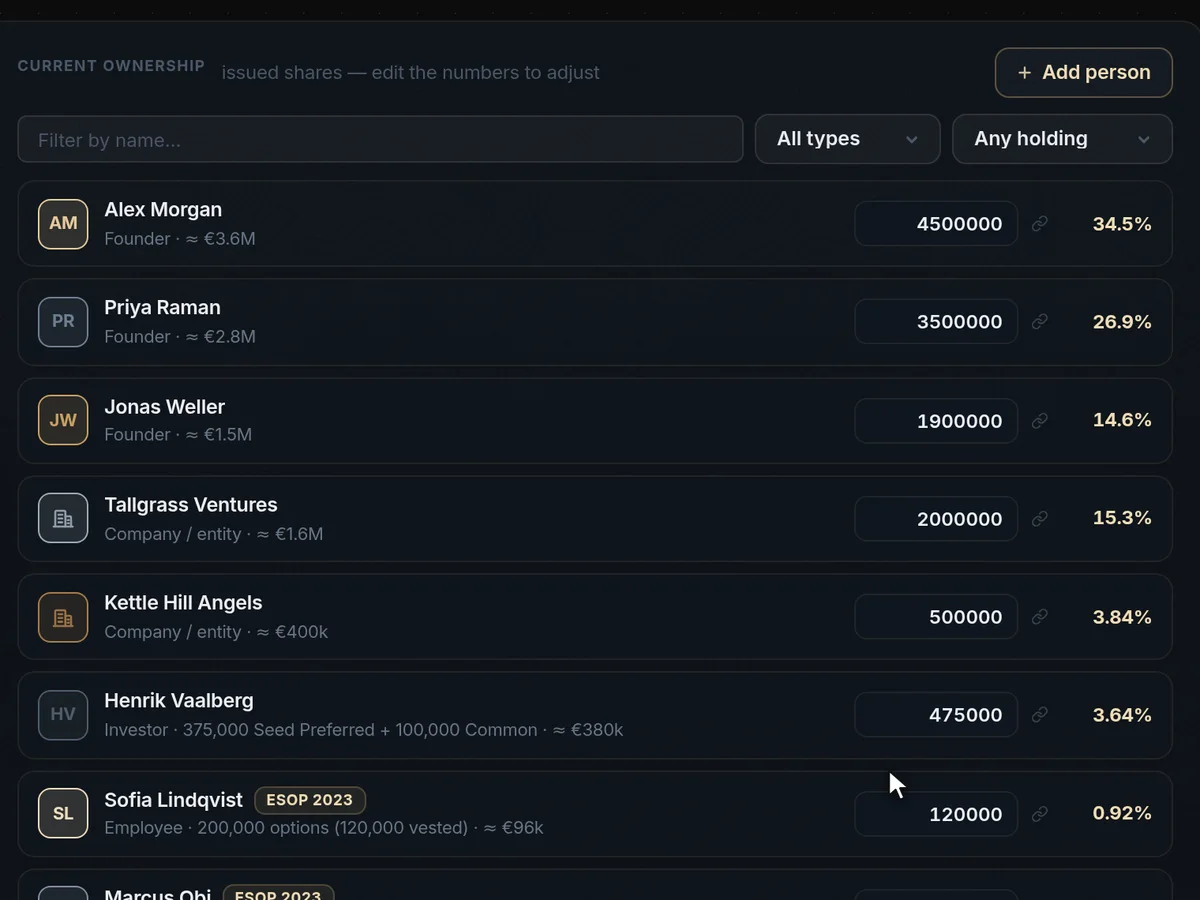Click the Marcus Obi row

point(595,884)
